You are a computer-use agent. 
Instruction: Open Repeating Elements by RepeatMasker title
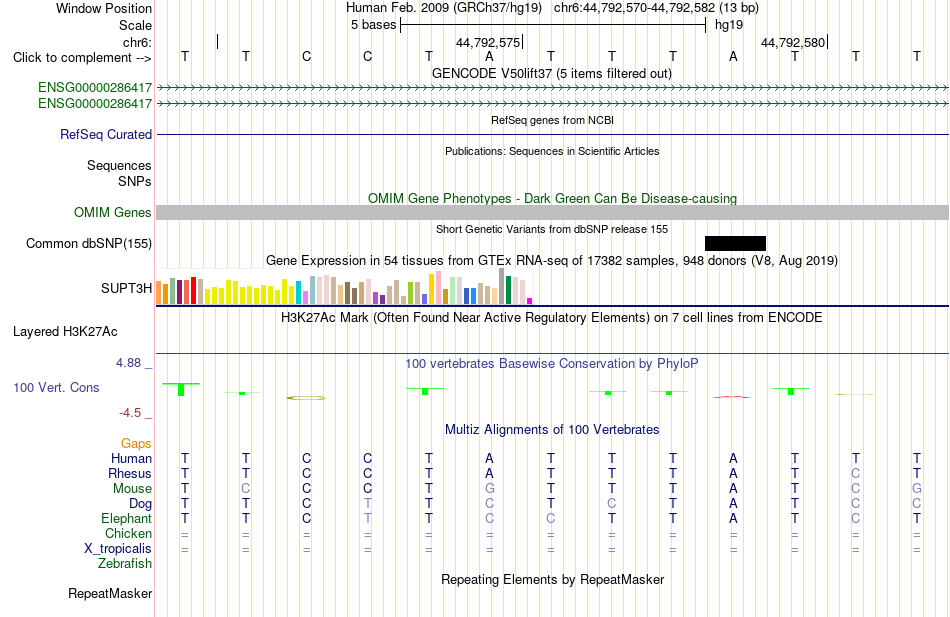tap(552, 579)
